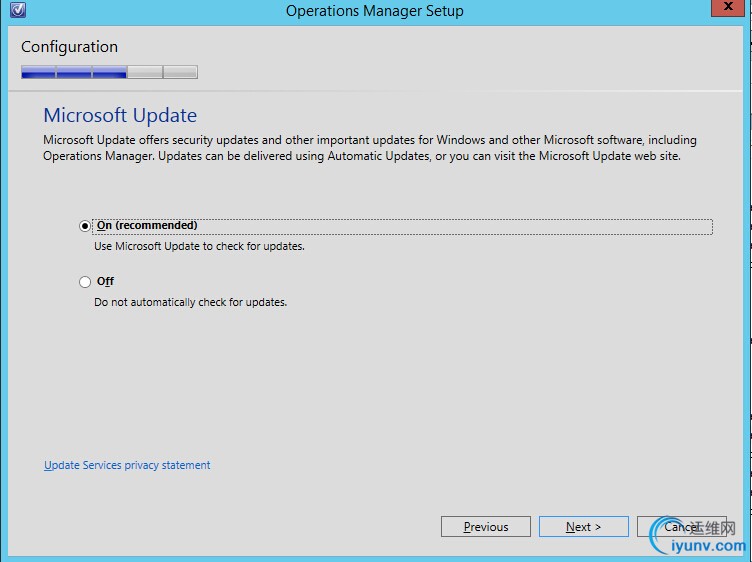Click the Configuration section title

click(70, 47)
